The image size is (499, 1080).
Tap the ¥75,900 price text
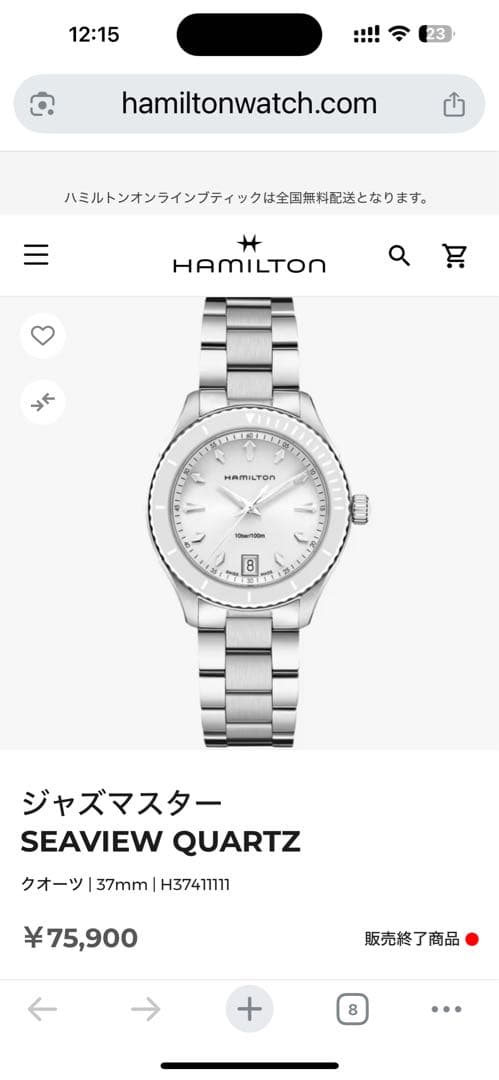81,937
